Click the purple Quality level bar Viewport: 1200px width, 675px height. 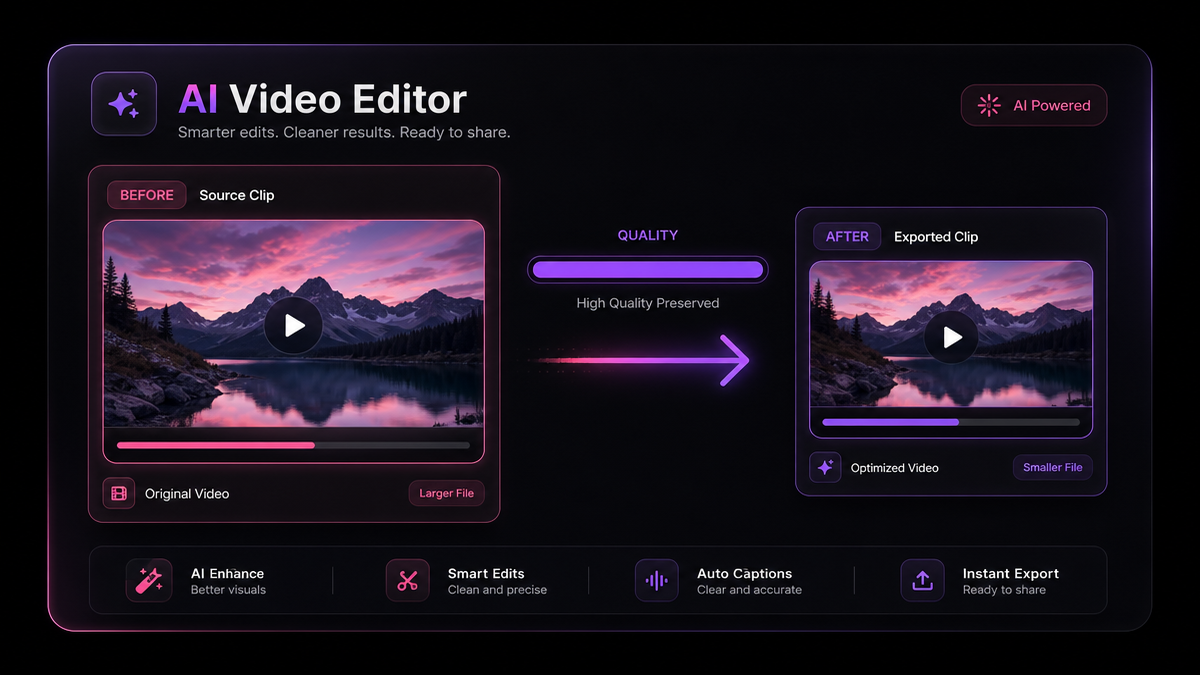648,269
